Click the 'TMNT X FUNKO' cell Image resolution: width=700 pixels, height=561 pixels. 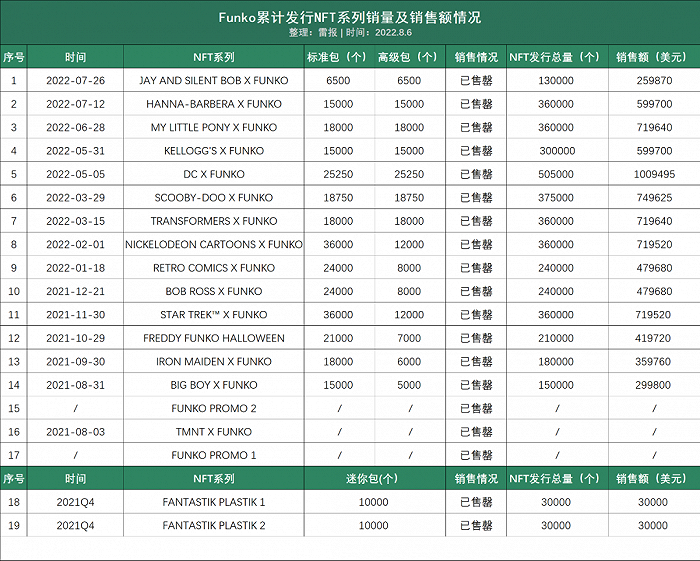pos(214,432)
